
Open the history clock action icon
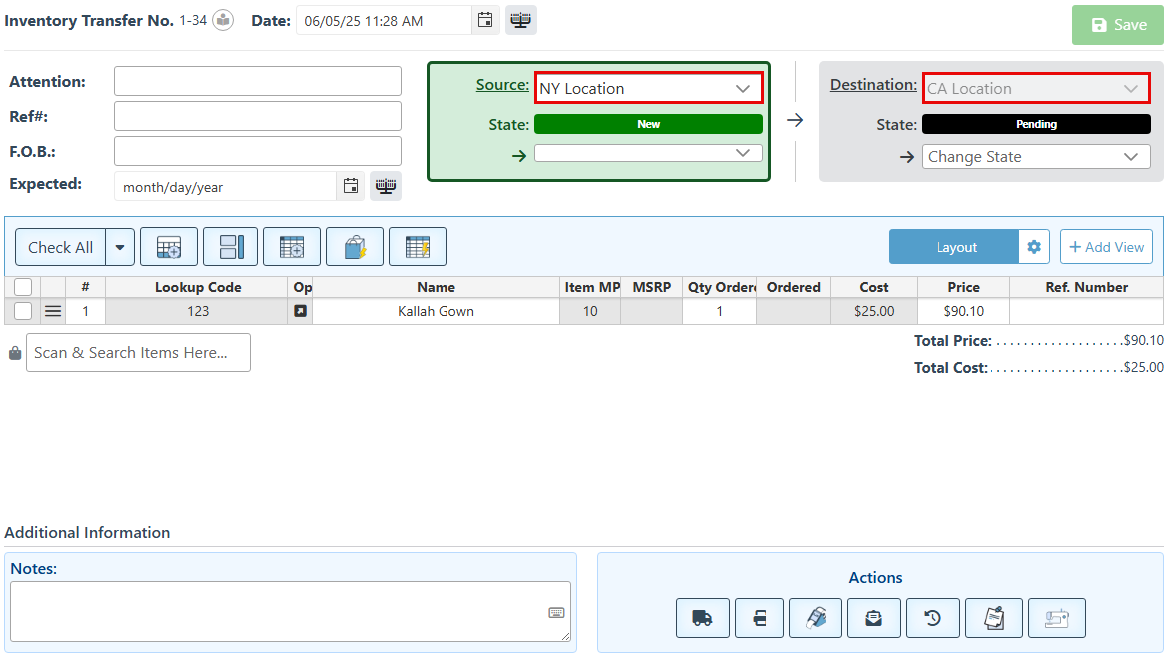point(932,618)
